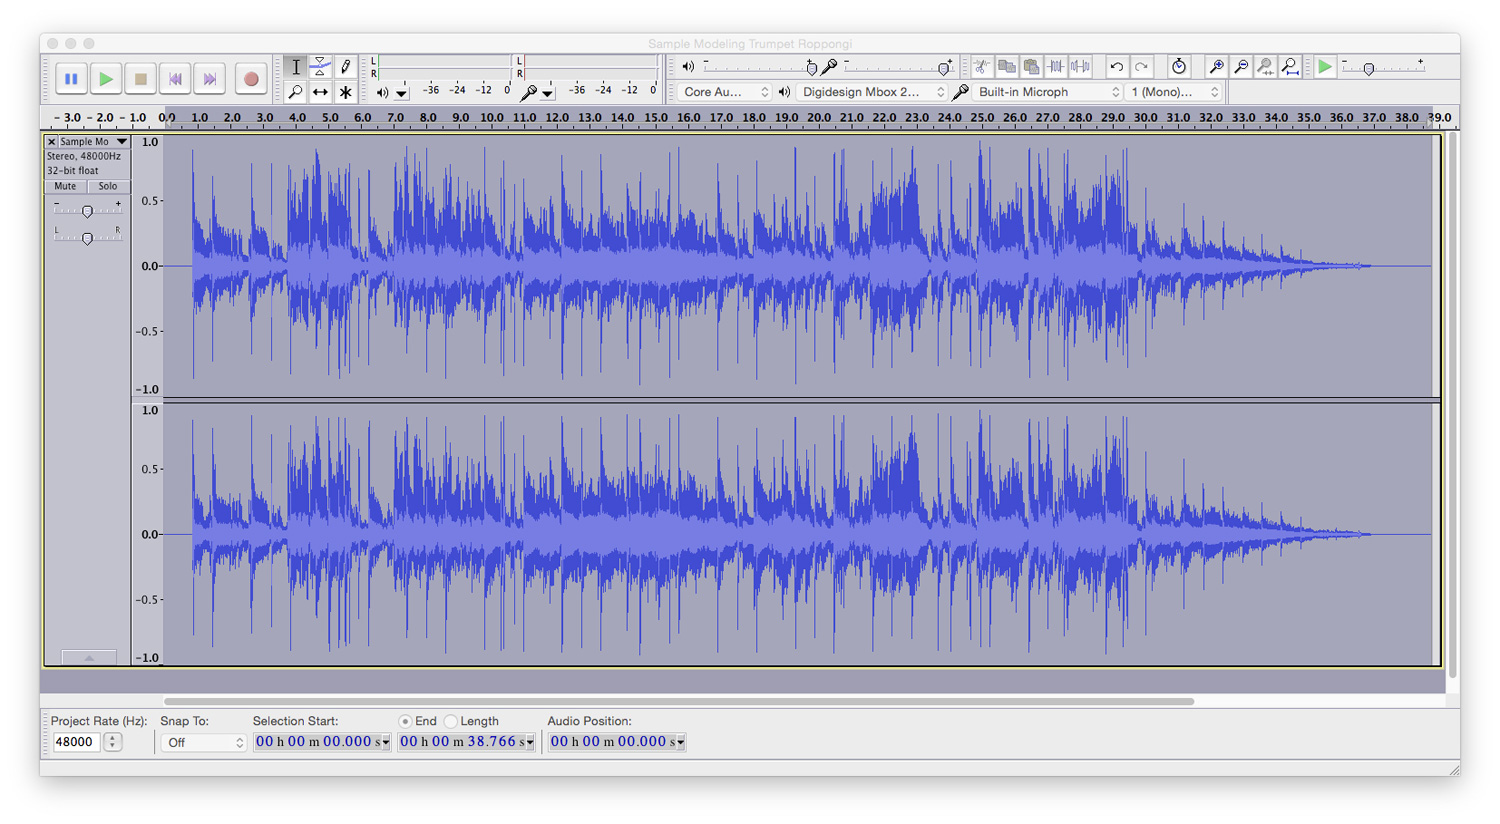Click the Fit Project in Window icon

(x=1290, y=66)
